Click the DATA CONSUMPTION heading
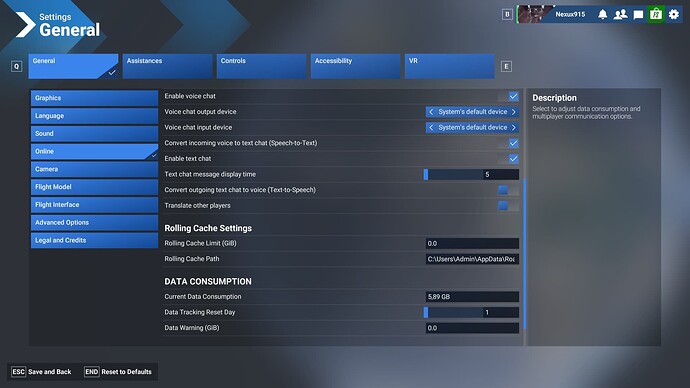This screenshot has height=388, width=690. (x=208, y=282)
